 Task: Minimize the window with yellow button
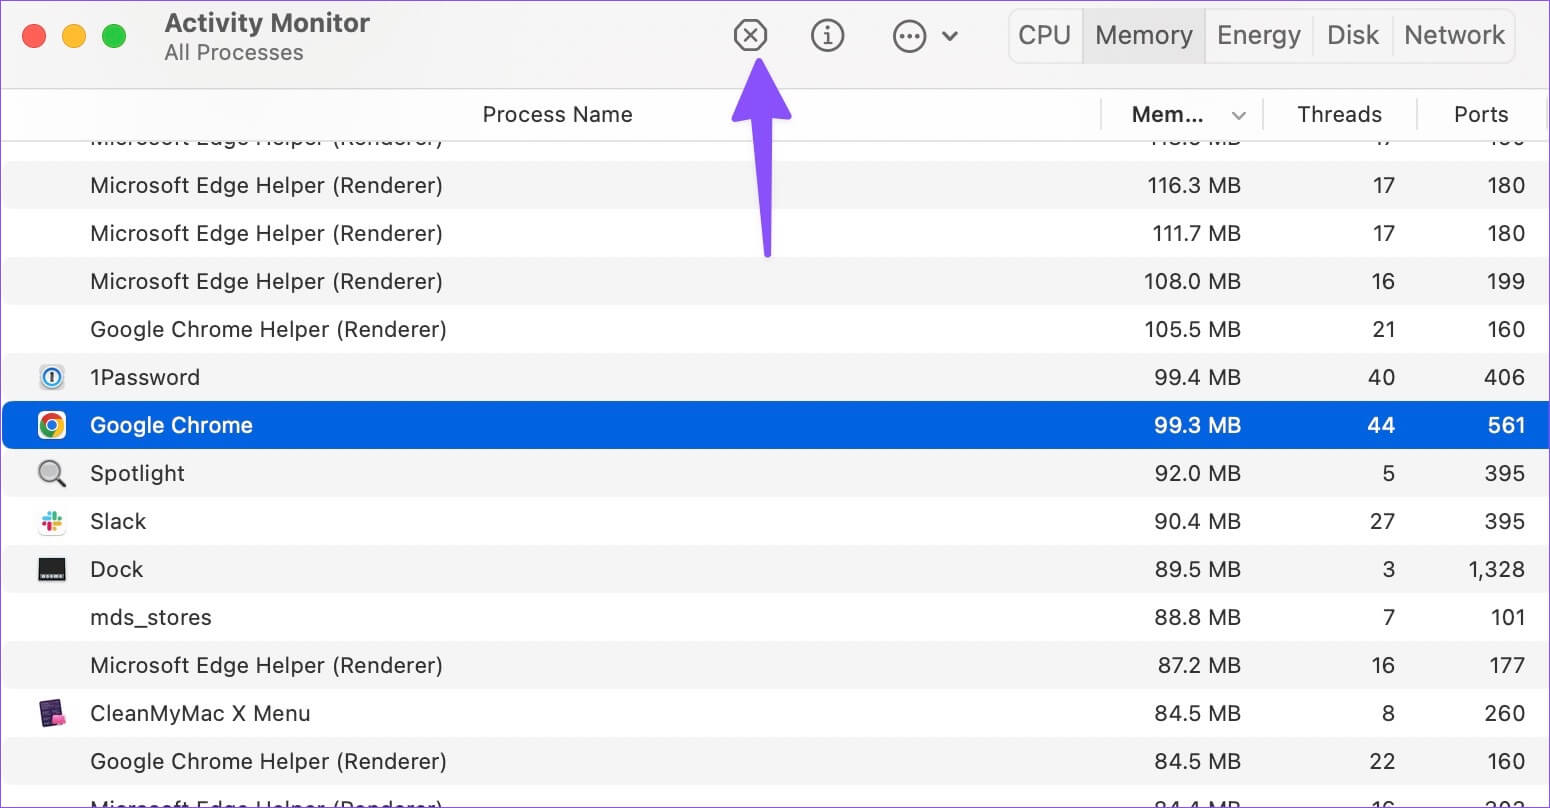[x=74, y=37]
